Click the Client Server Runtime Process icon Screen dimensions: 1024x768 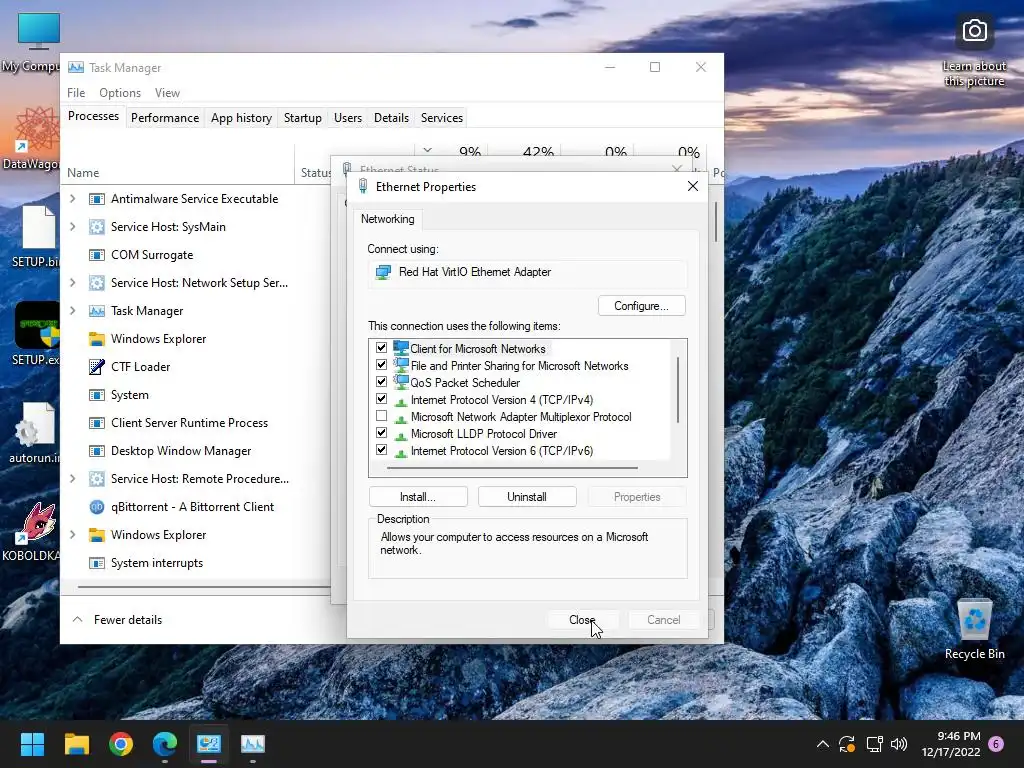click(97, 423)
